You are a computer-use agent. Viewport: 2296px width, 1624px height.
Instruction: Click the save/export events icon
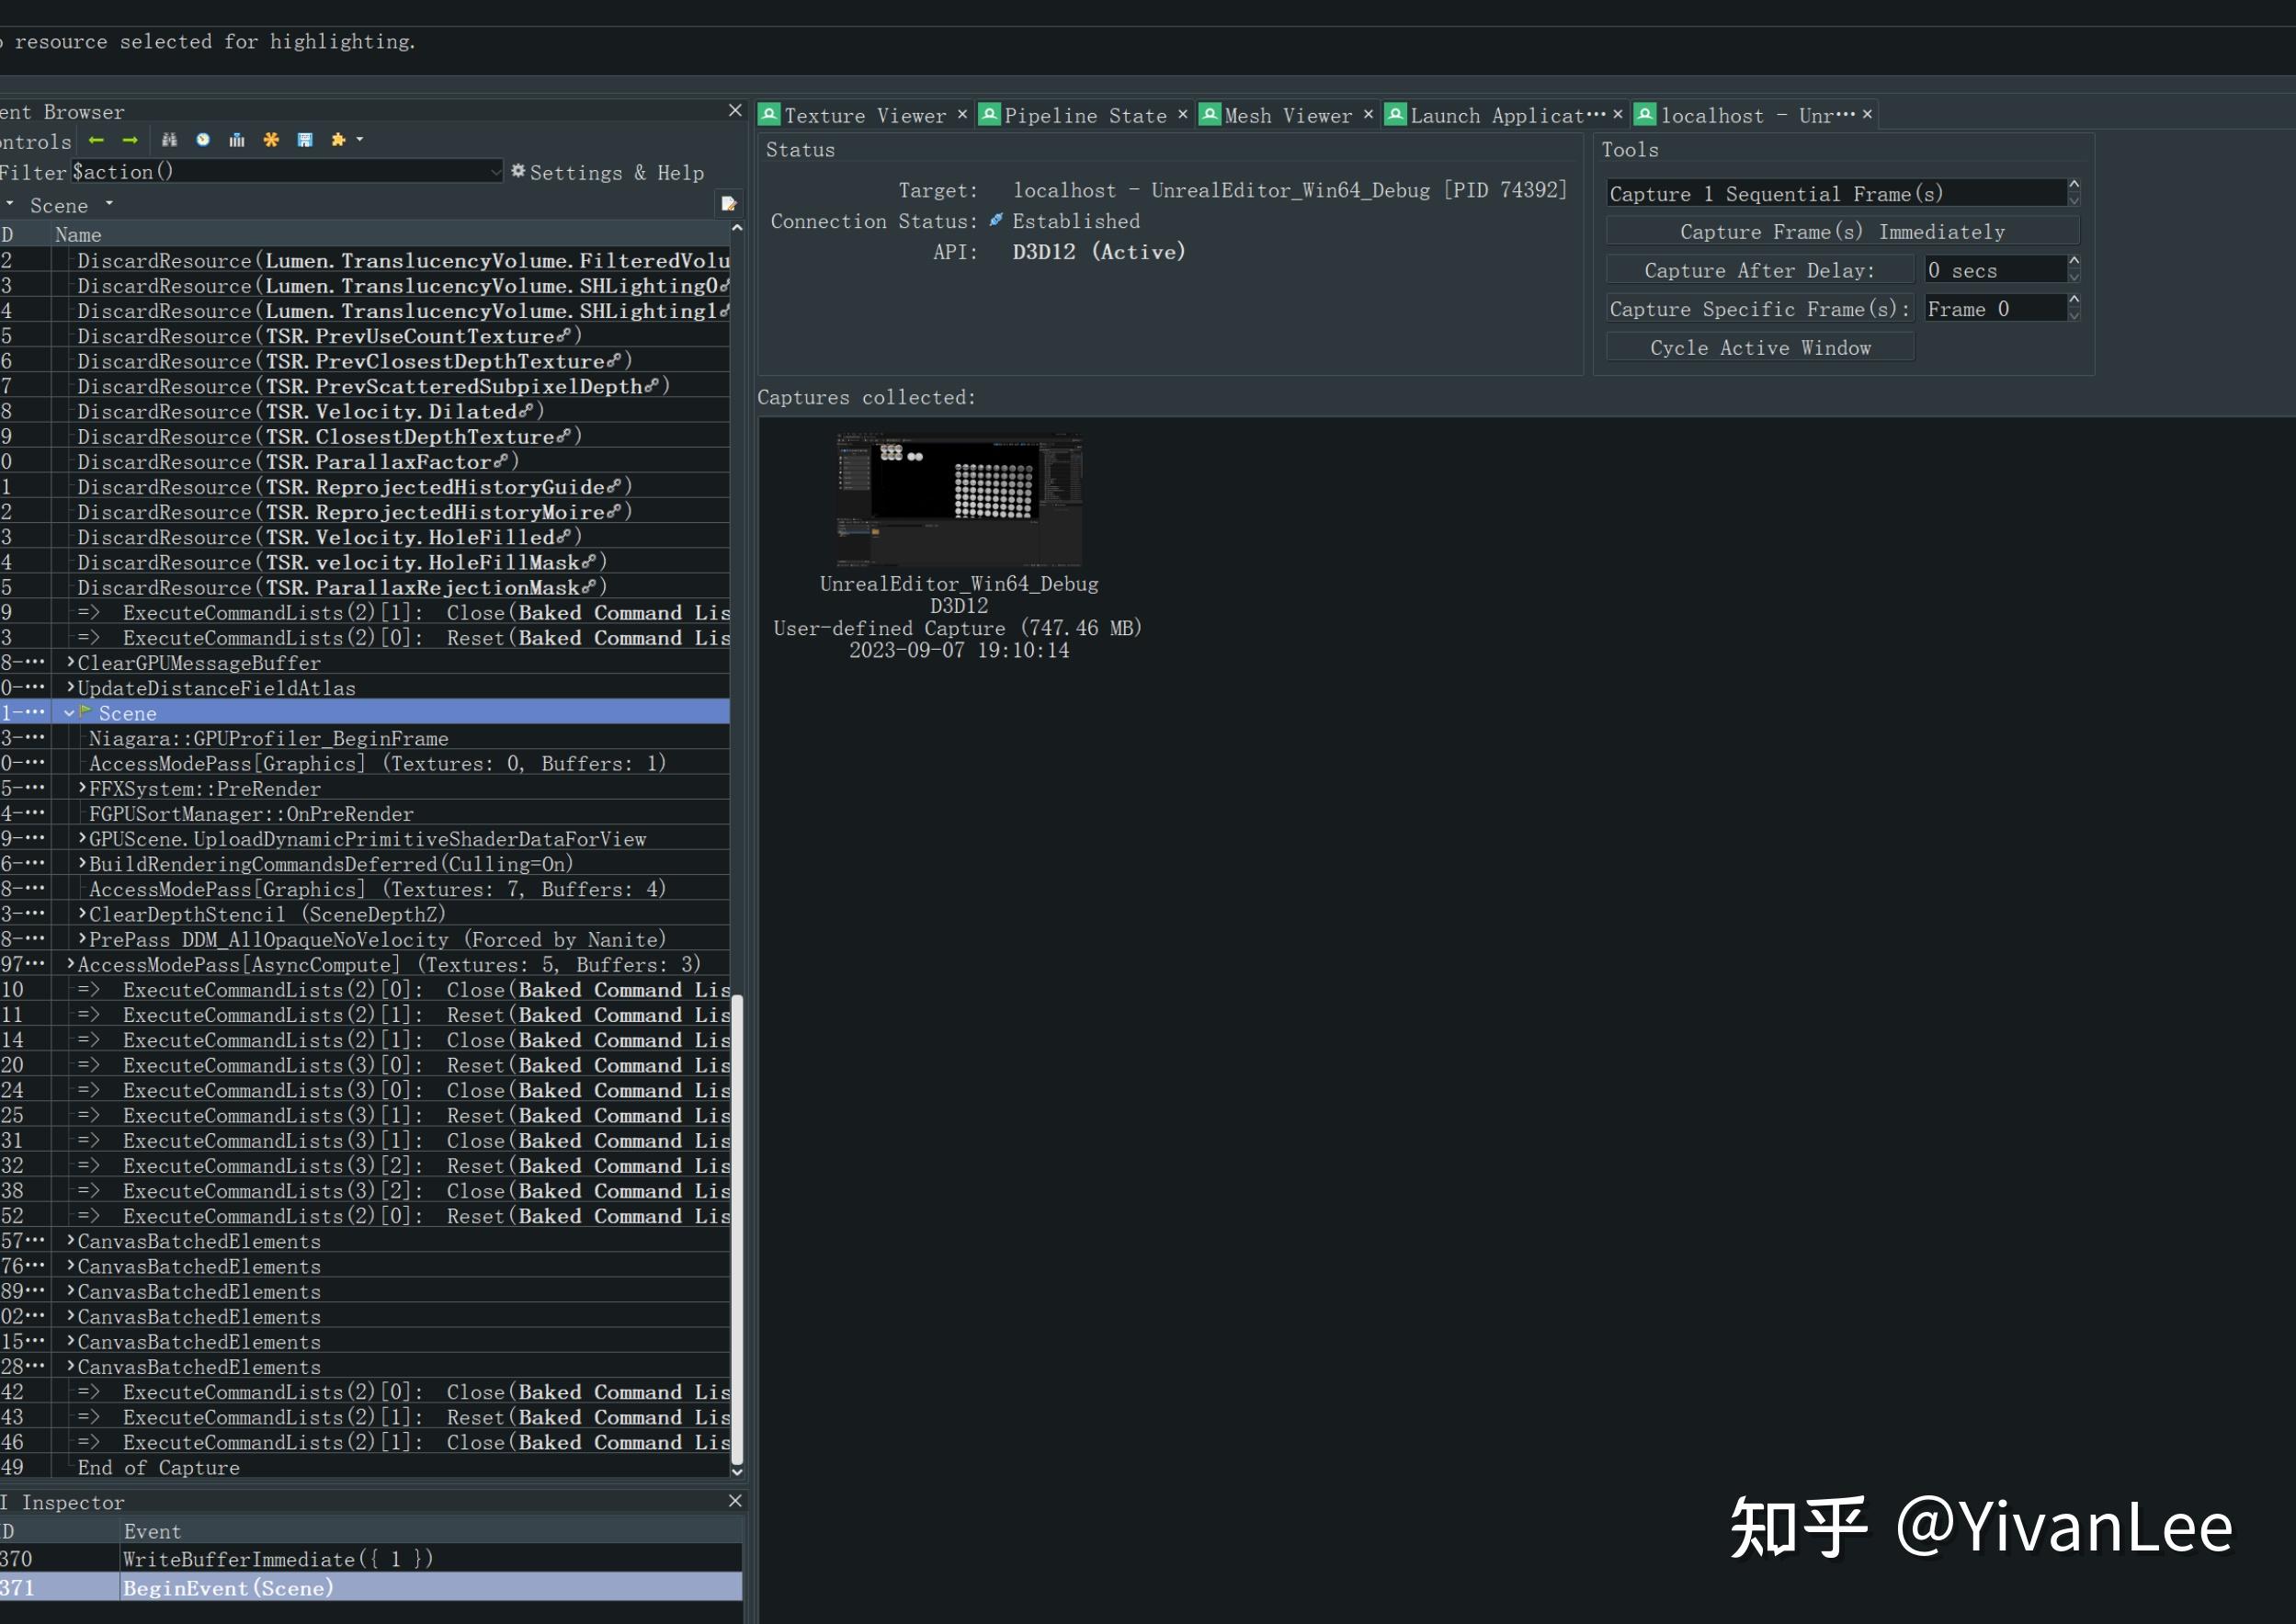(305, 141)
